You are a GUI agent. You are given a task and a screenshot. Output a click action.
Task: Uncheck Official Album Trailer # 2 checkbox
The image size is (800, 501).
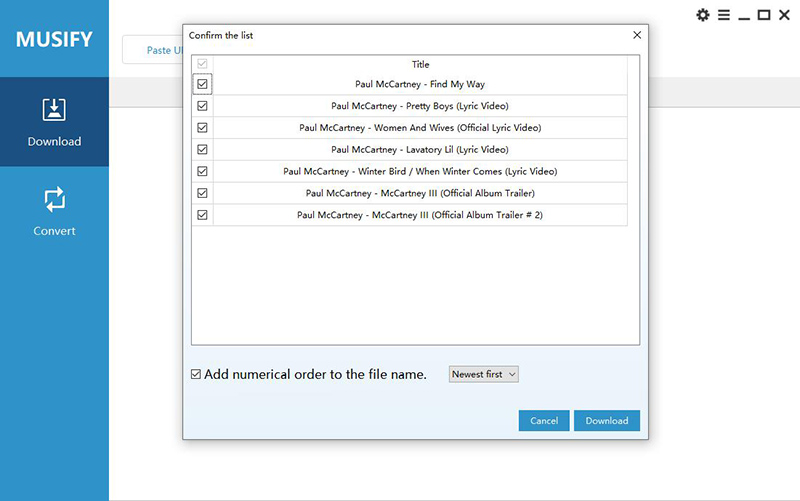click(202, 215)
